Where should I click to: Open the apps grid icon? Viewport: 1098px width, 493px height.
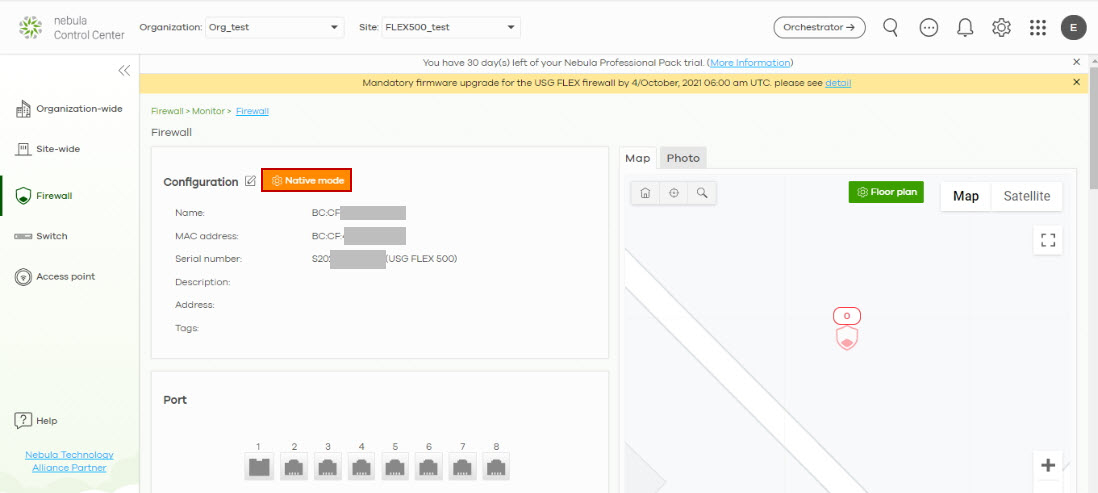tap(1038, 28)
